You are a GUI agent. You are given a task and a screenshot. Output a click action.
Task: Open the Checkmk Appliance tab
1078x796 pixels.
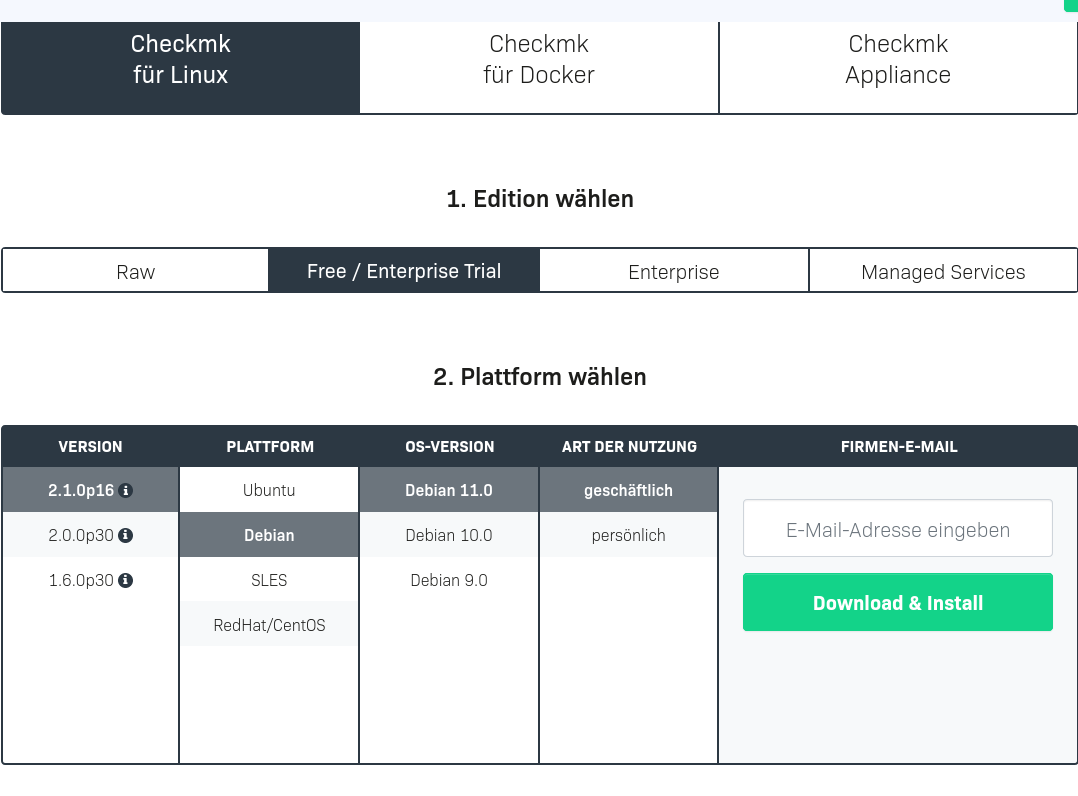[x=897, y=60]
